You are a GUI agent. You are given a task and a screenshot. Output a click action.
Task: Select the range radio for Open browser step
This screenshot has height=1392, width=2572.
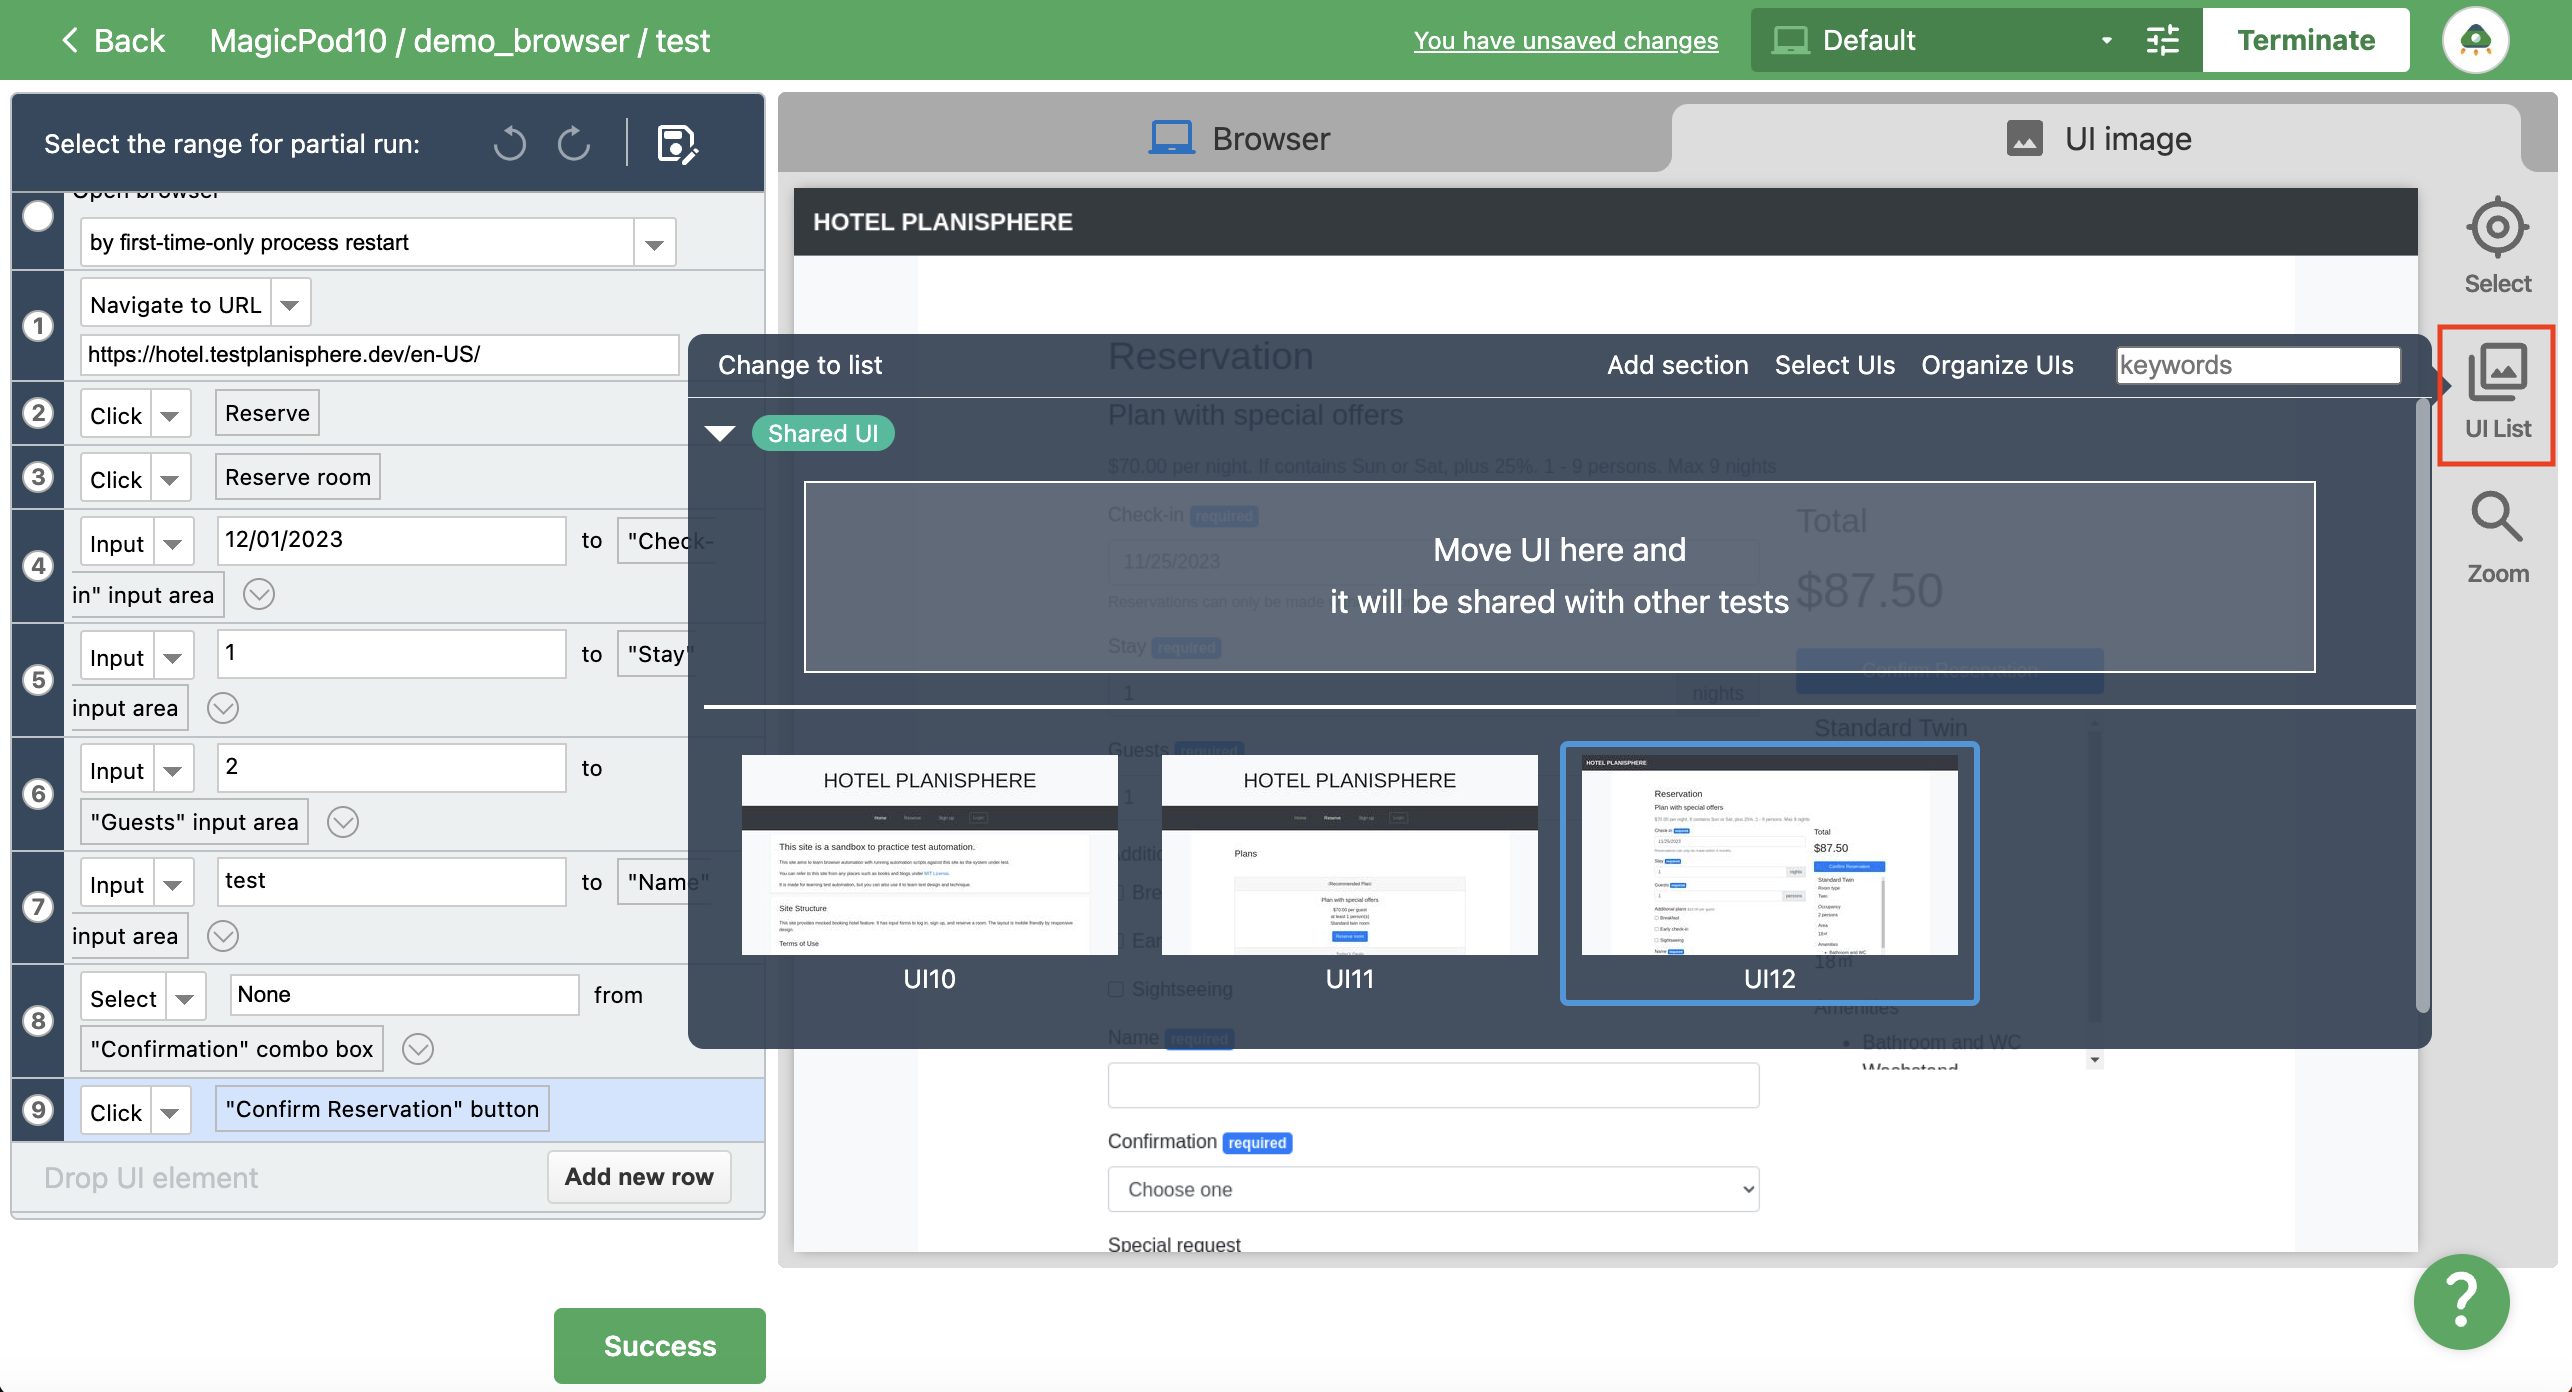click(38, 216)
